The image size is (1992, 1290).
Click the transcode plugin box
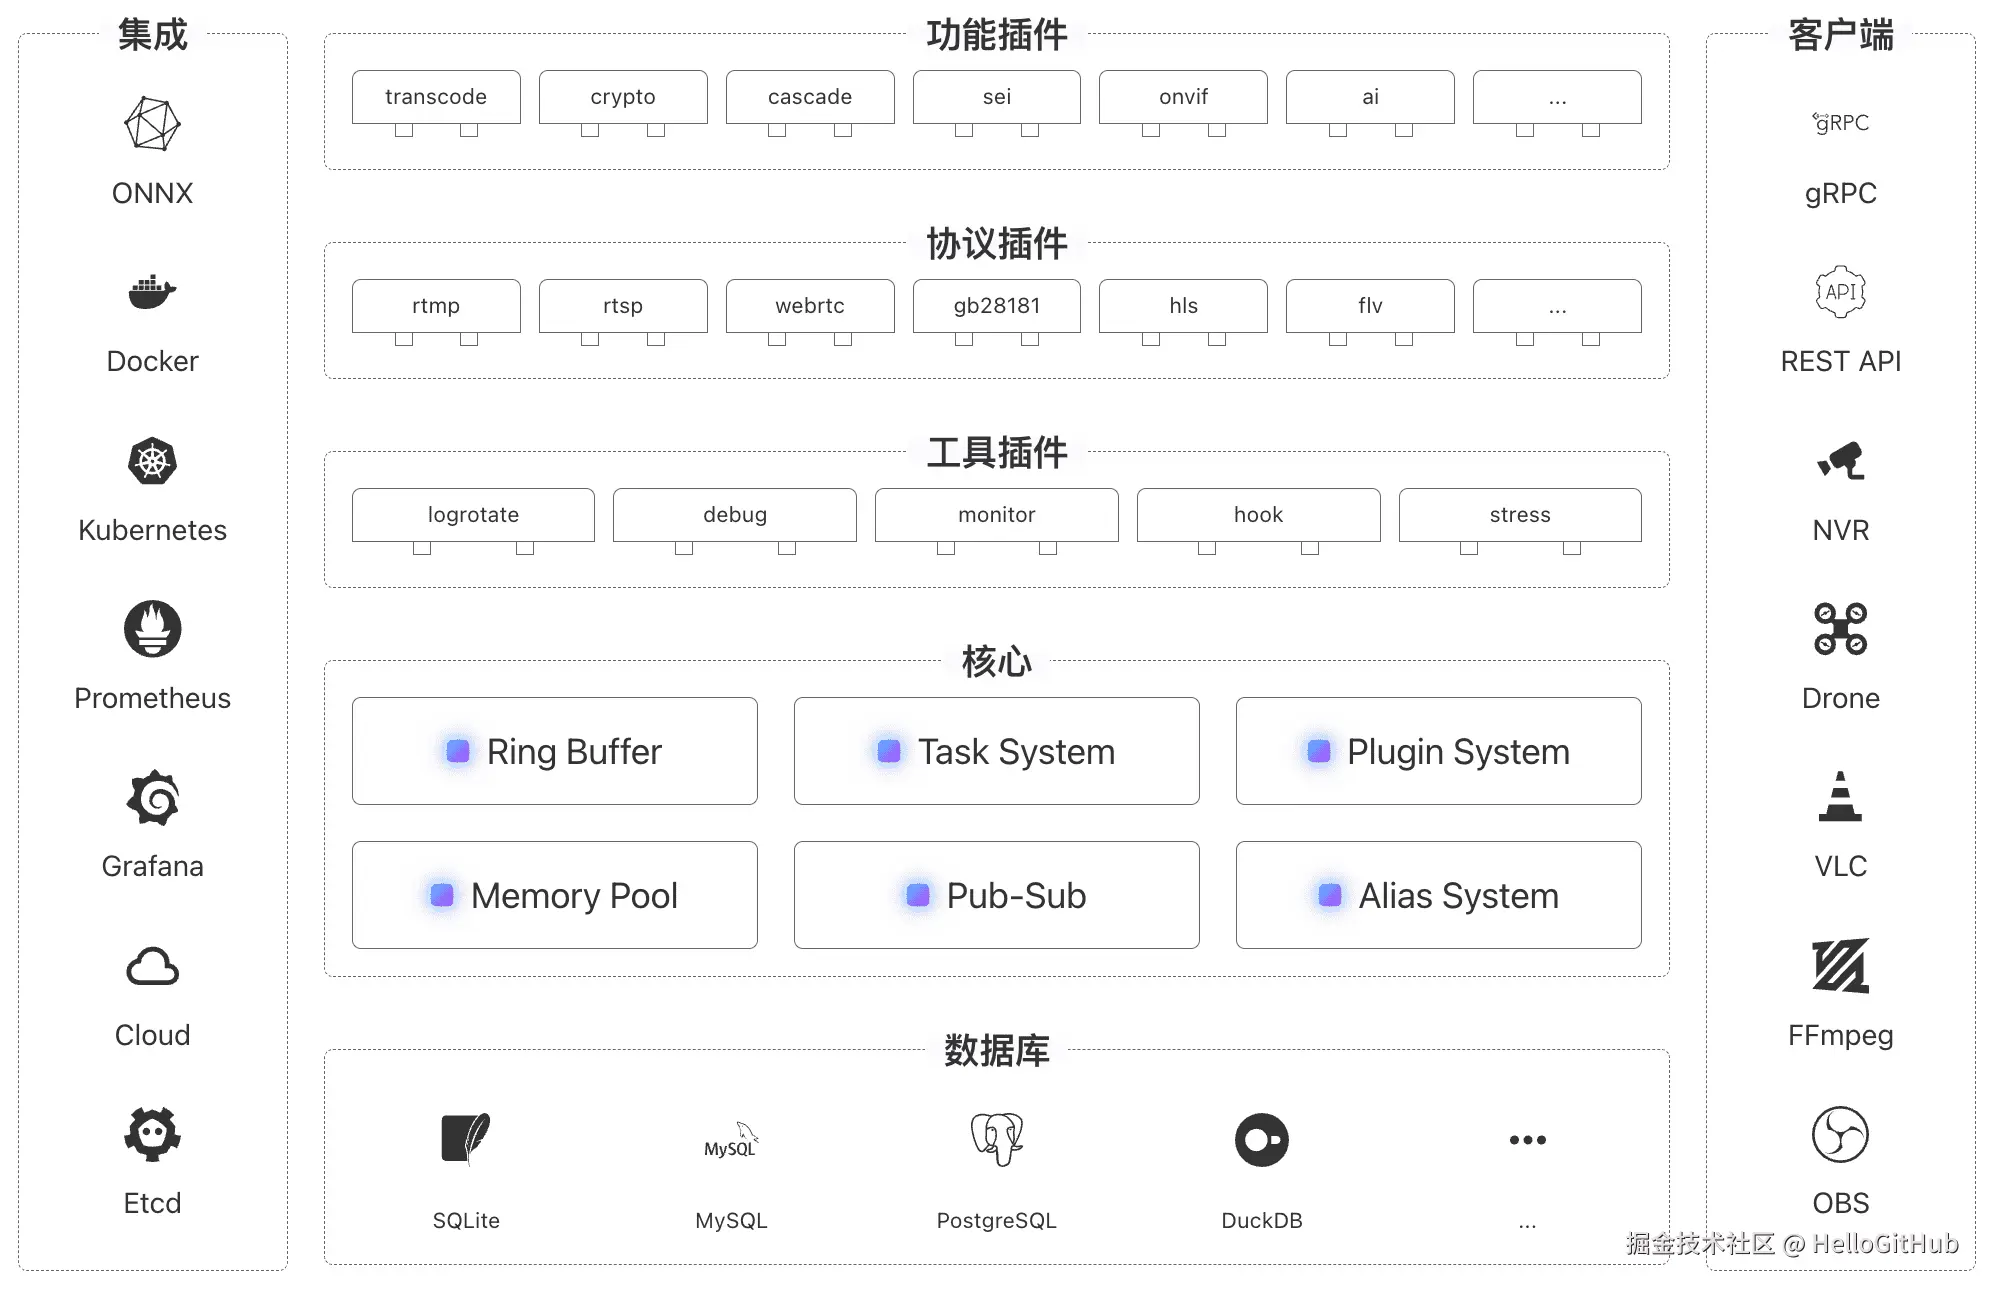[436, 97]
